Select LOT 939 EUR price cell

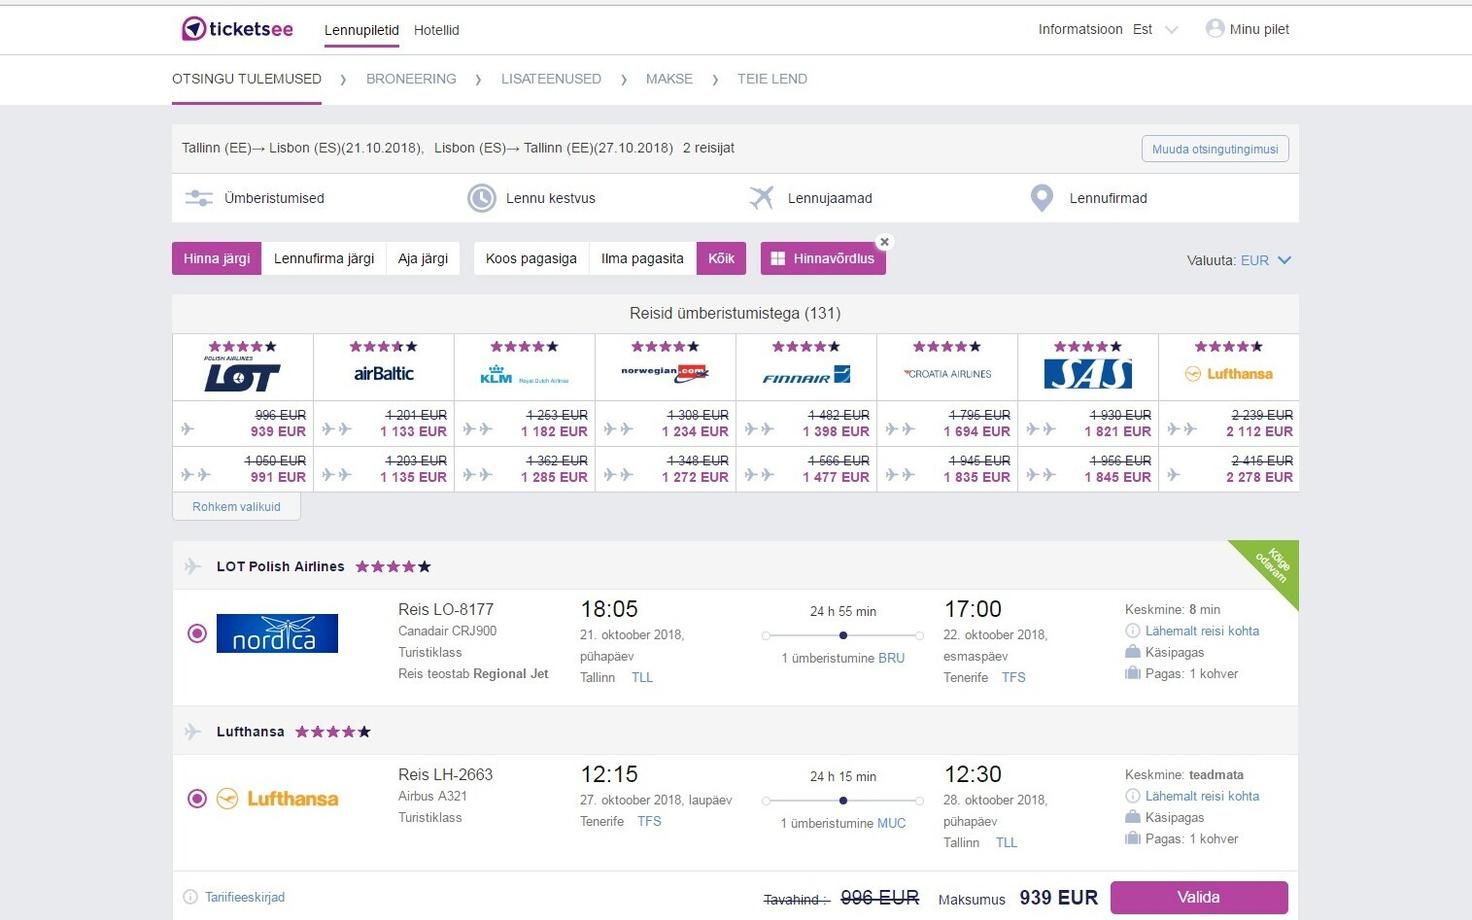[243, 424]
